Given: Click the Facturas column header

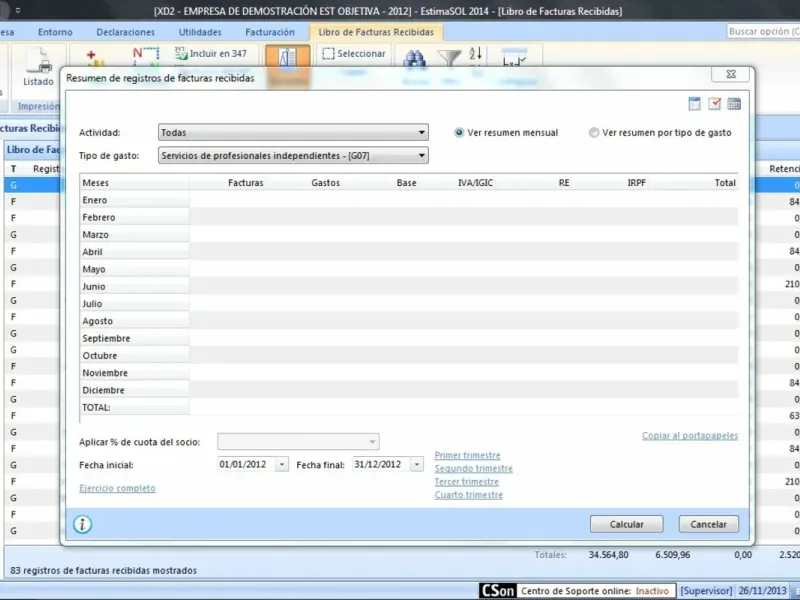Looking at the screenshot, I should [246, 183].
